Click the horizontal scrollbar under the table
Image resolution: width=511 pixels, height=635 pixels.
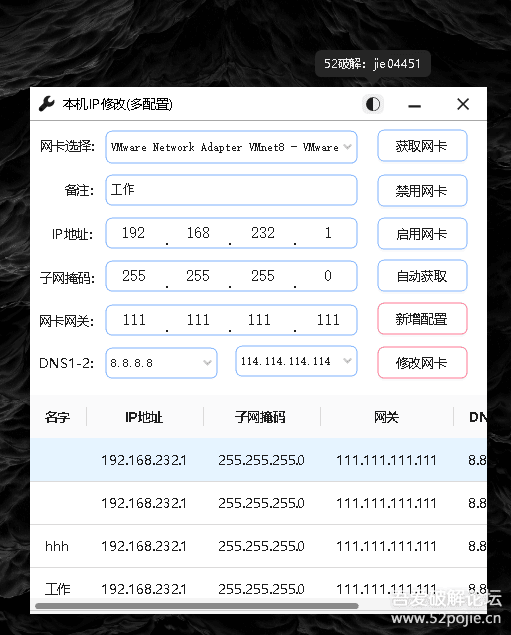[x=197, y=606]
